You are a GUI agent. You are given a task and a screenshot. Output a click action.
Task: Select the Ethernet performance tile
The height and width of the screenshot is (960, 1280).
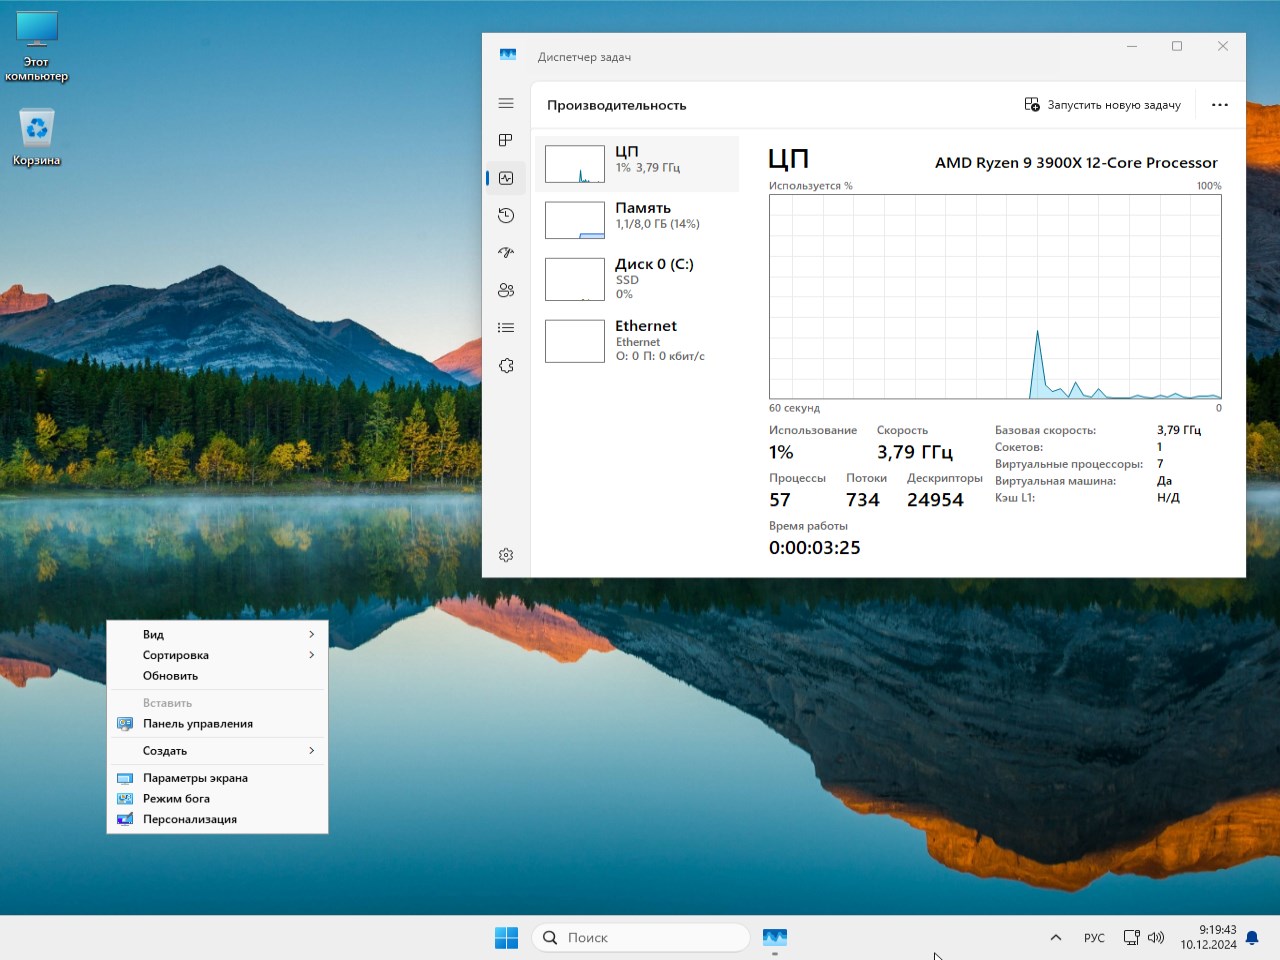(x=637, y=341)
